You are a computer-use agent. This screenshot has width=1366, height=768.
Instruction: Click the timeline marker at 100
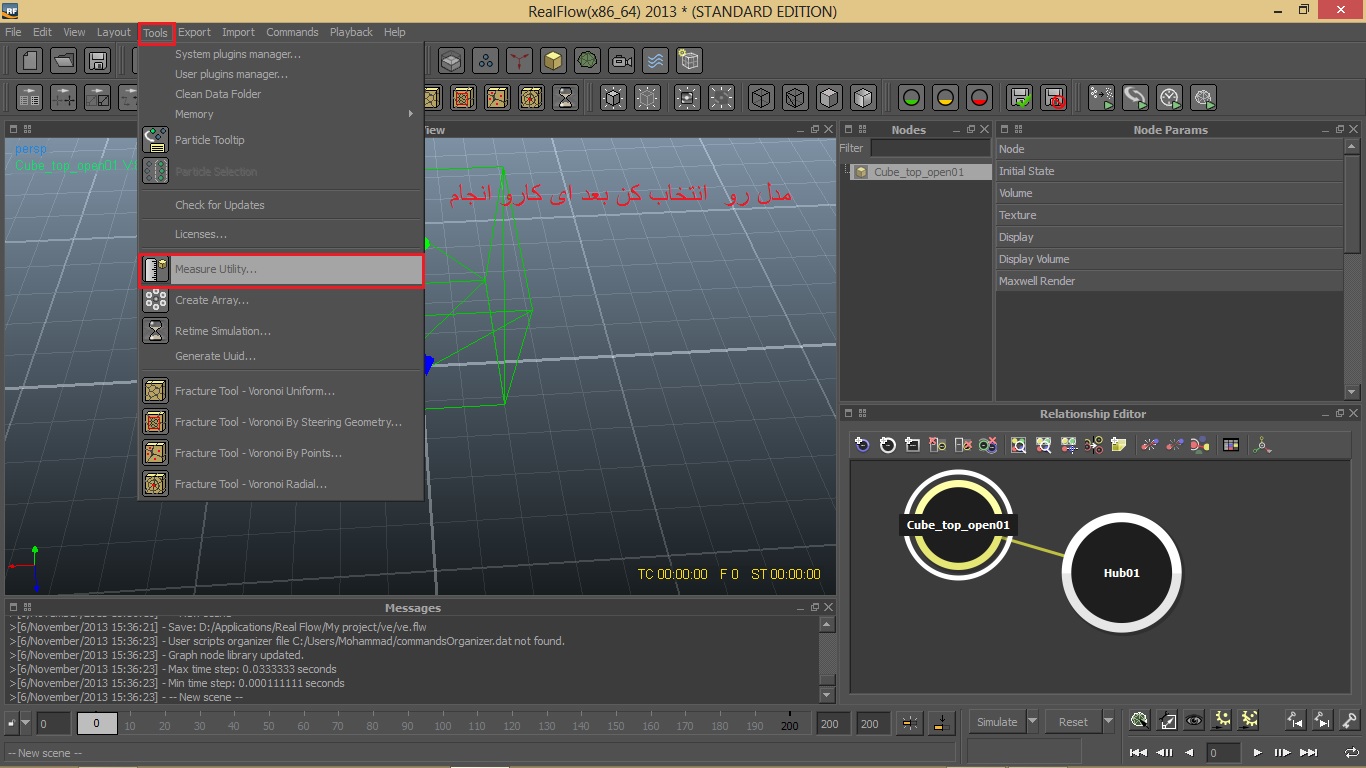441,727
